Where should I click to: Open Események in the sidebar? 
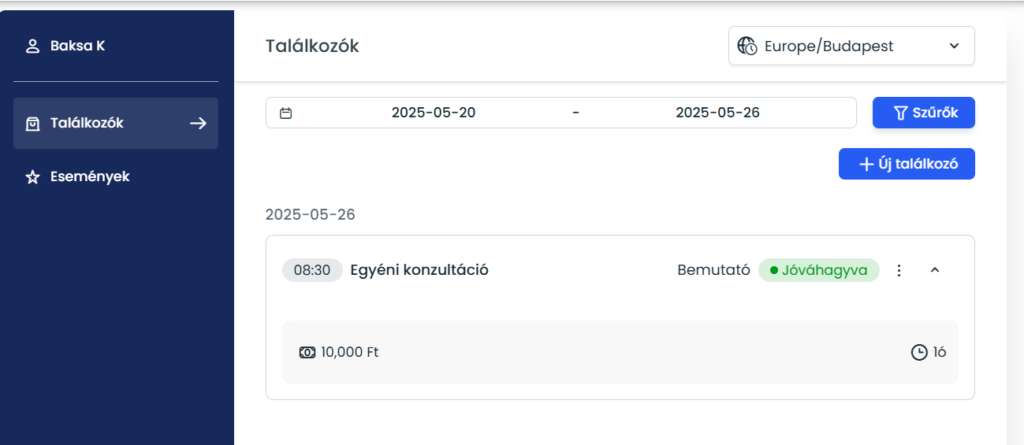(90, 177)
